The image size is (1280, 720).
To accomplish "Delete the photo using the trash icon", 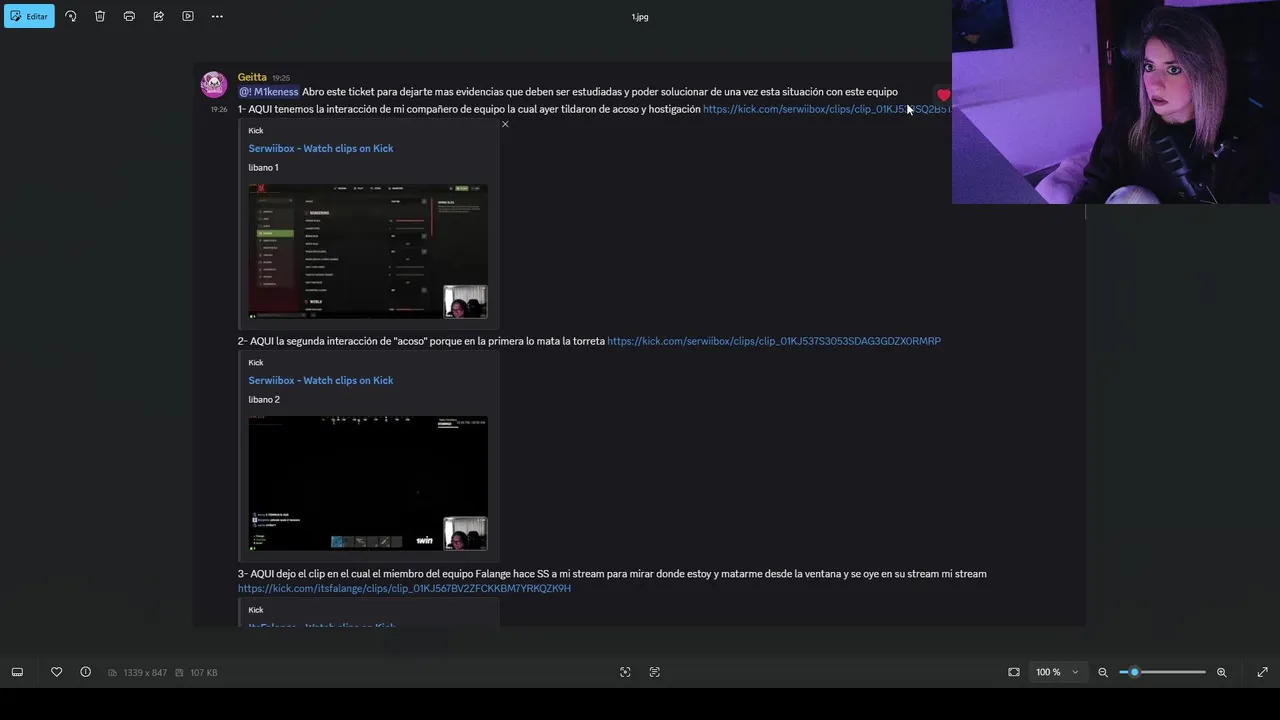I will tap(100, 16).
